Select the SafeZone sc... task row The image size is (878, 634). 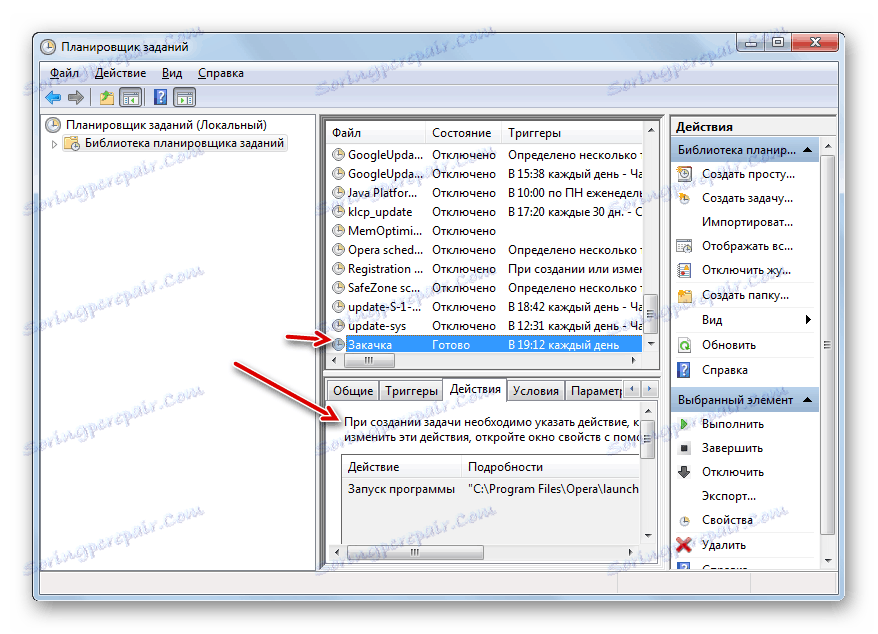(485, 288)
